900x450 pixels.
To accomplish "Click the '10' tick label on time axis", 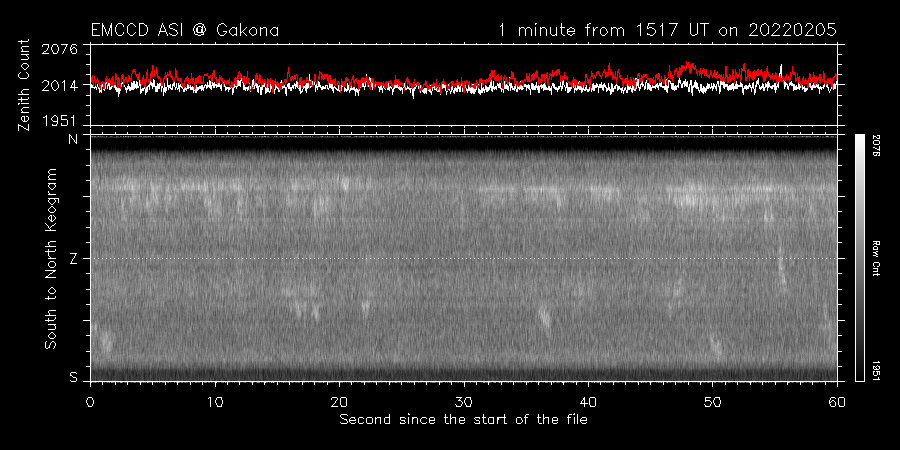I will tap(215, 402).
